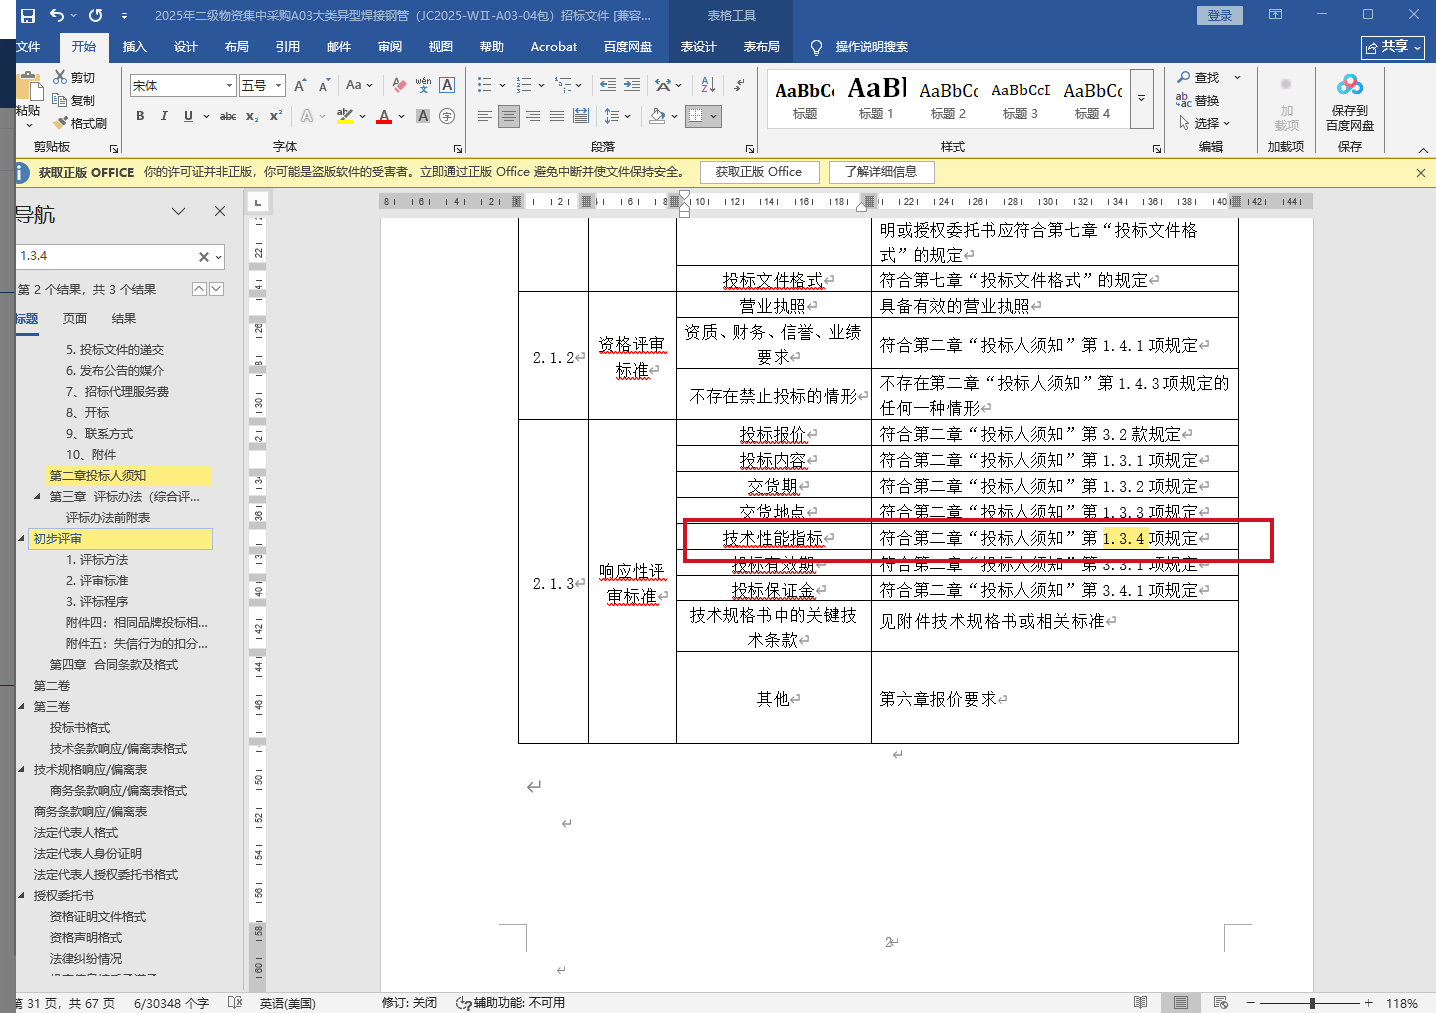Open the Review (审阅) ribbon tab
Image resolution: width=1436 pixels, height=1013 pixels.
pyautogui.click(x=390, y=47)
